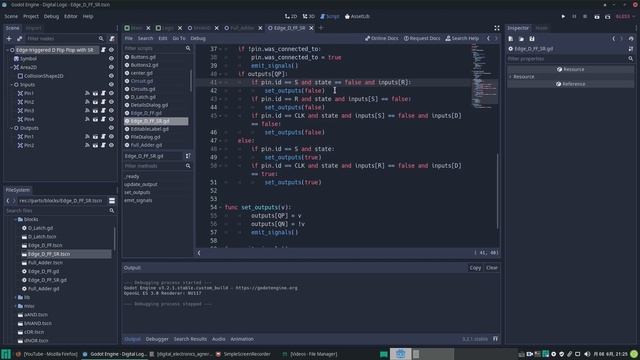Click the code editor vertical scrollbar
This screenshot has width=640, height=360.
pyautogui.click(x=497, y=191)
